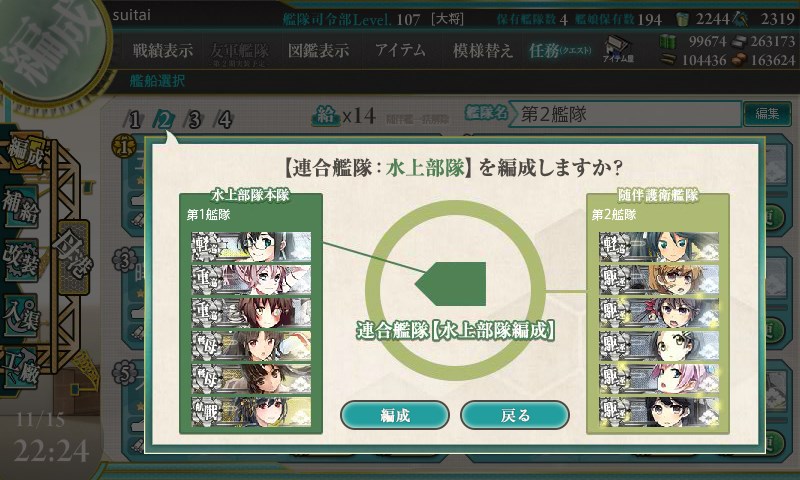
Task: Switch to fleet tab 1
Action: click(x=134, y=120)
